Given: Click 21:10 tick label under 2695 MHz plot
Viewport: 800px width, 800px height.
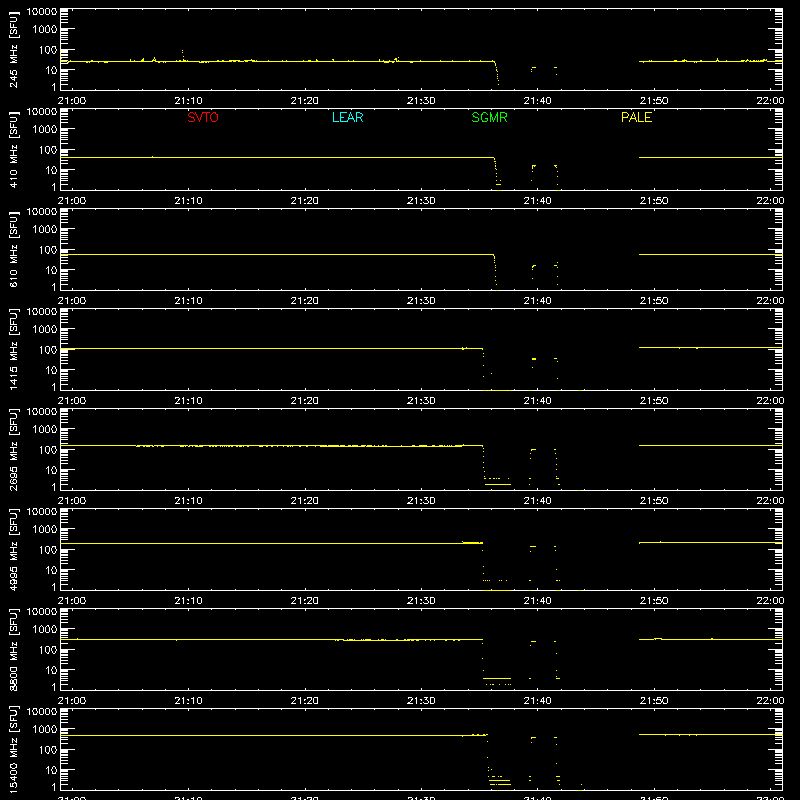Looking at the screenshot, I should click(188, 501).
